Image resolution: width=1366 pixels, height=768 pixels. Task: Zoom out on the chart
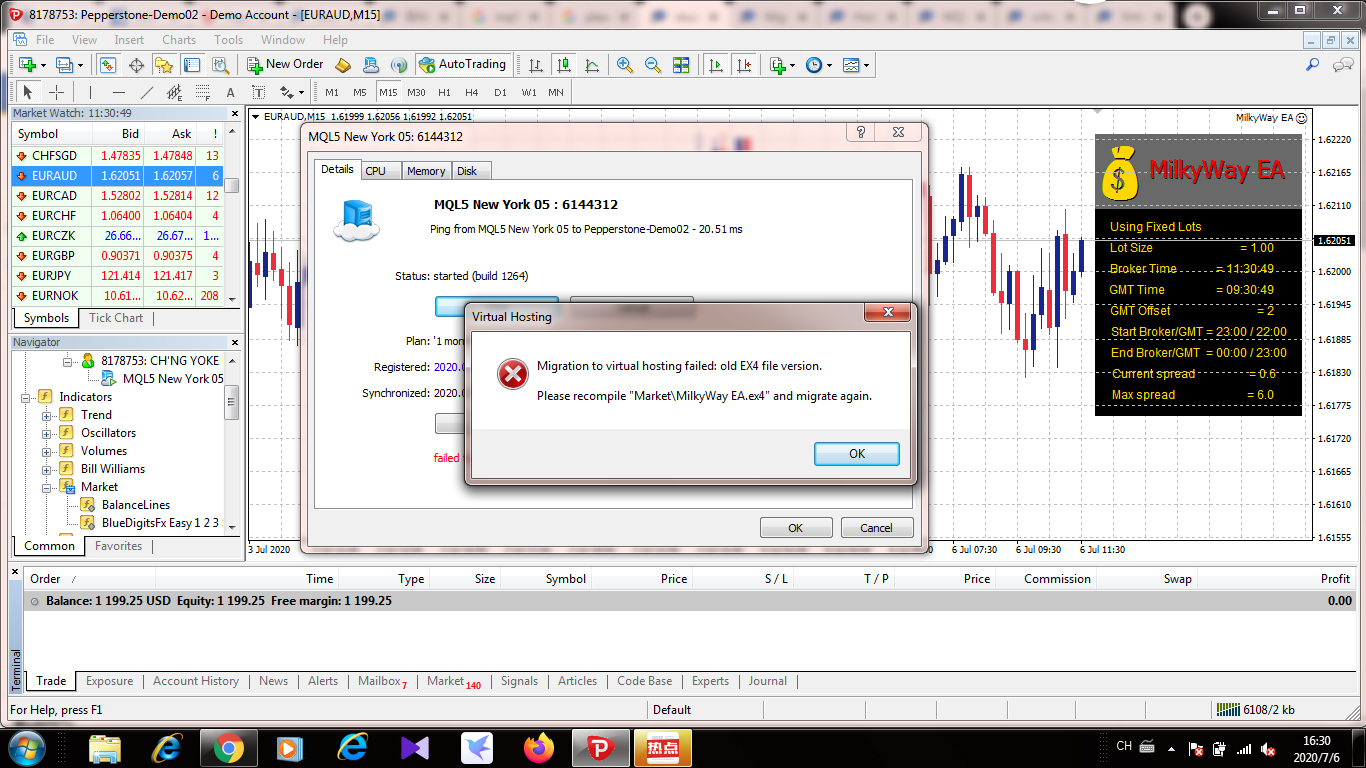pos(653,65)
